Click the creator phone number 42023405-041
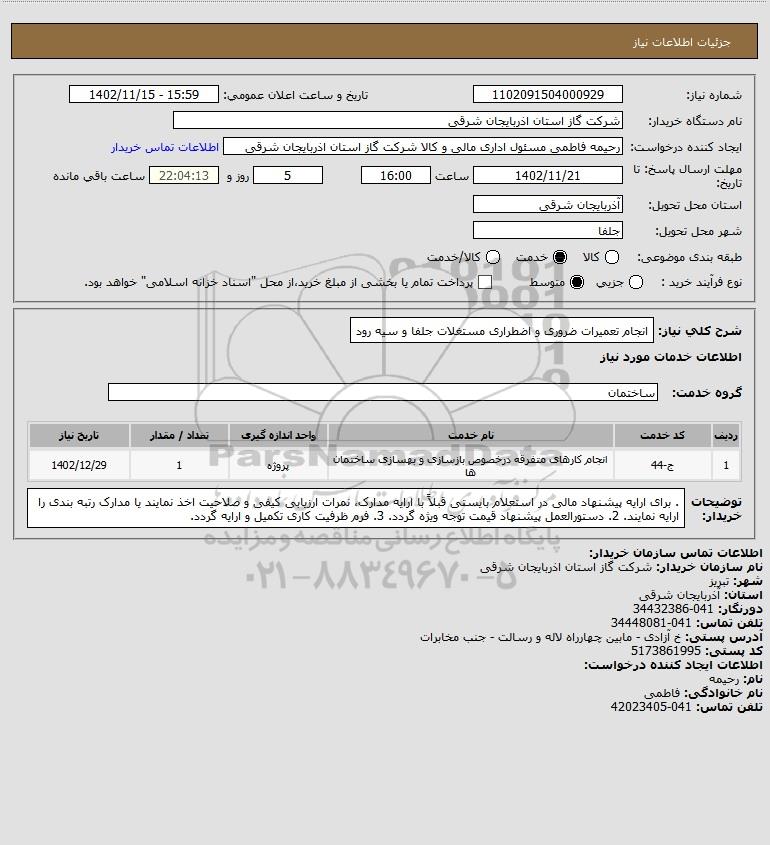 pyautogui.click(x=650, y=707)
